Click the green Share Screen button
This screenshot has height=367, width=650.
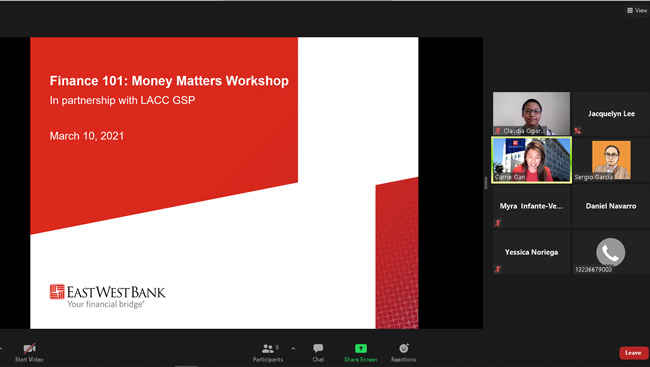click(x=360, y=353)
